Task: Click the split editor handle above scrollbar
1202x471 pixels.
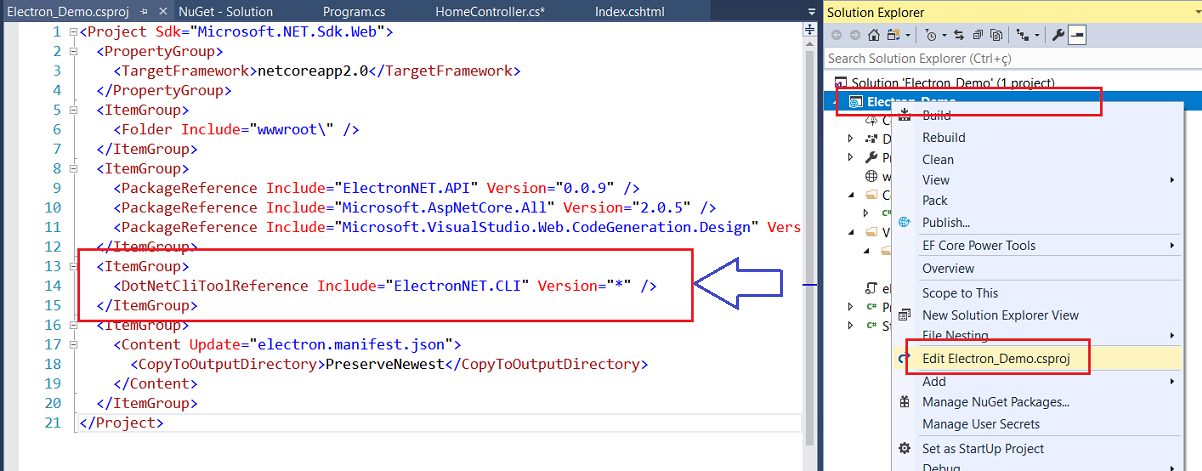Action: point(810,32)
